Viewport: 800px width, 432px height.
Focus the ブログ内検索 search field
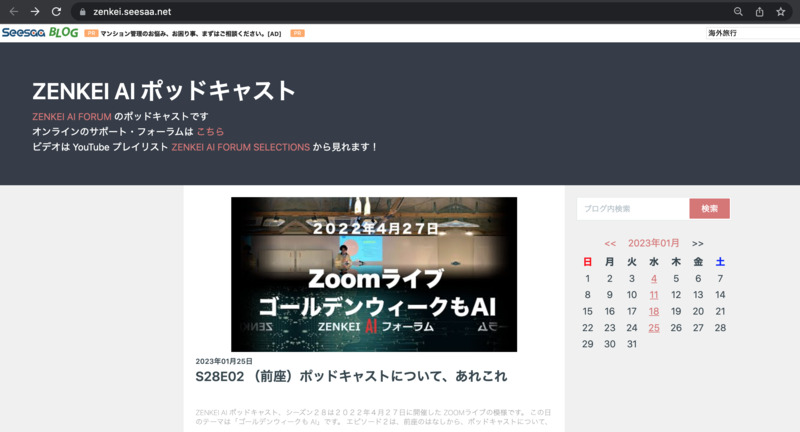(x=632, y=209)
